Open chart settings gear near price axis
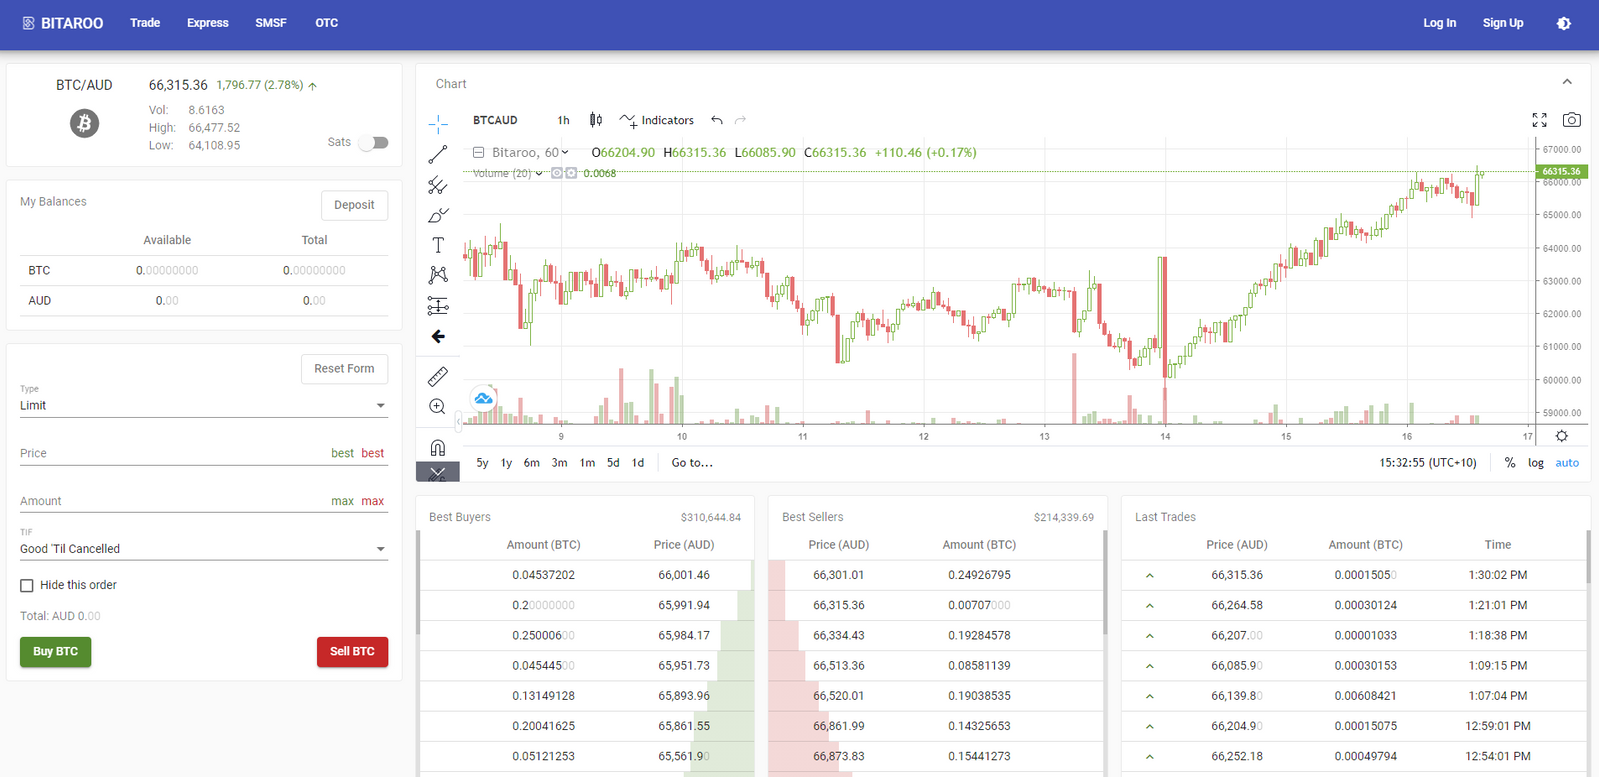This screenshot has height=777, width=1599. click(1562, 436)
